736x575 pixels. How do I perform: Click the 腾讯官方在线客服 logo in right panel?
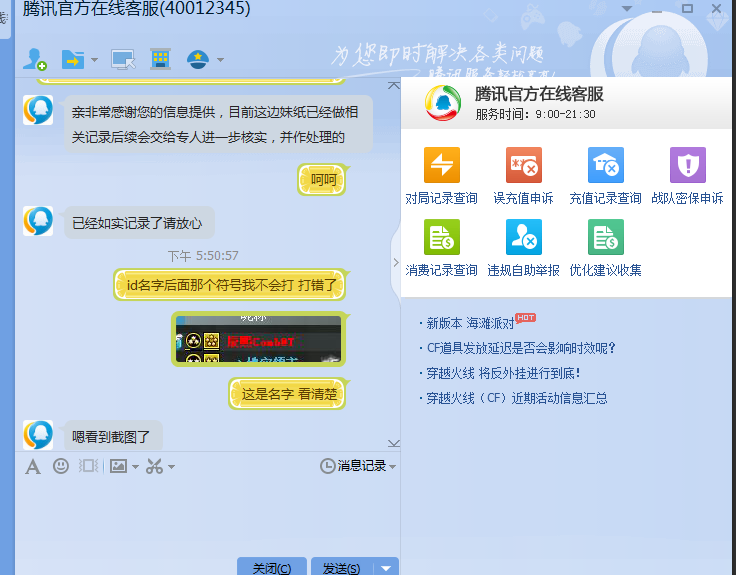pyautogui.click(x=443, y=103)
